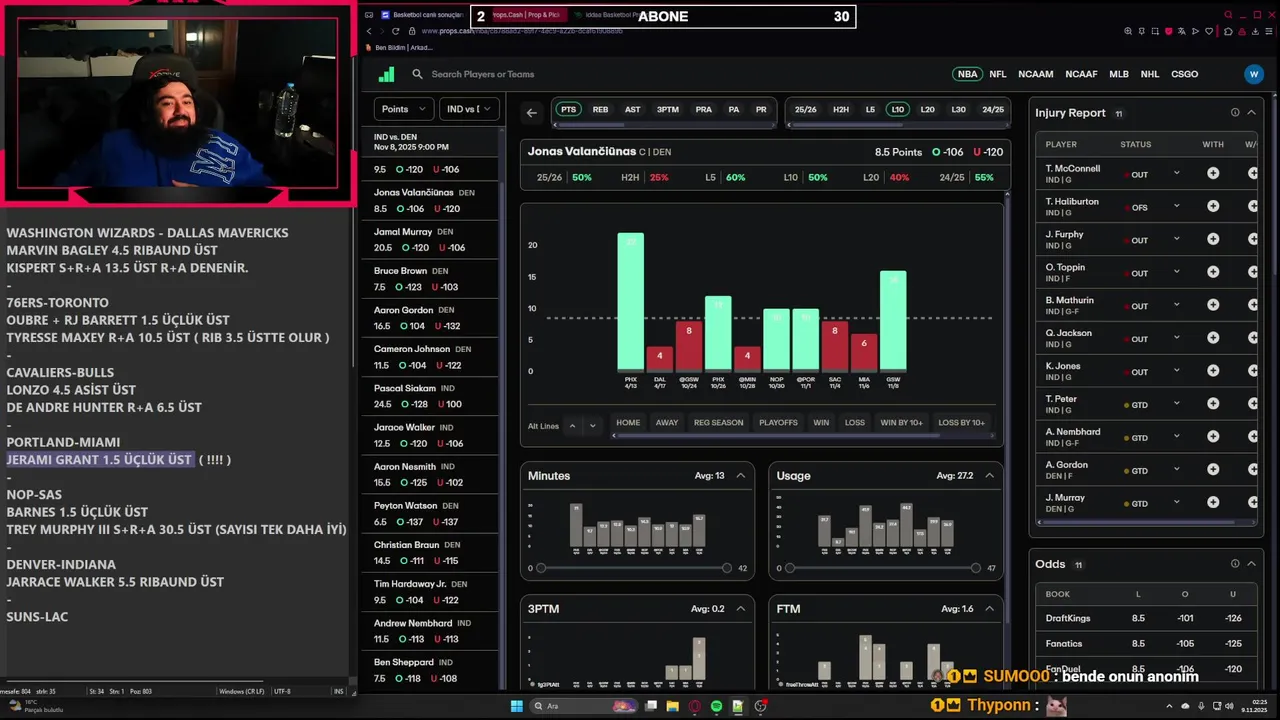Open Notepad++ from the taskbar

point(738,706)
